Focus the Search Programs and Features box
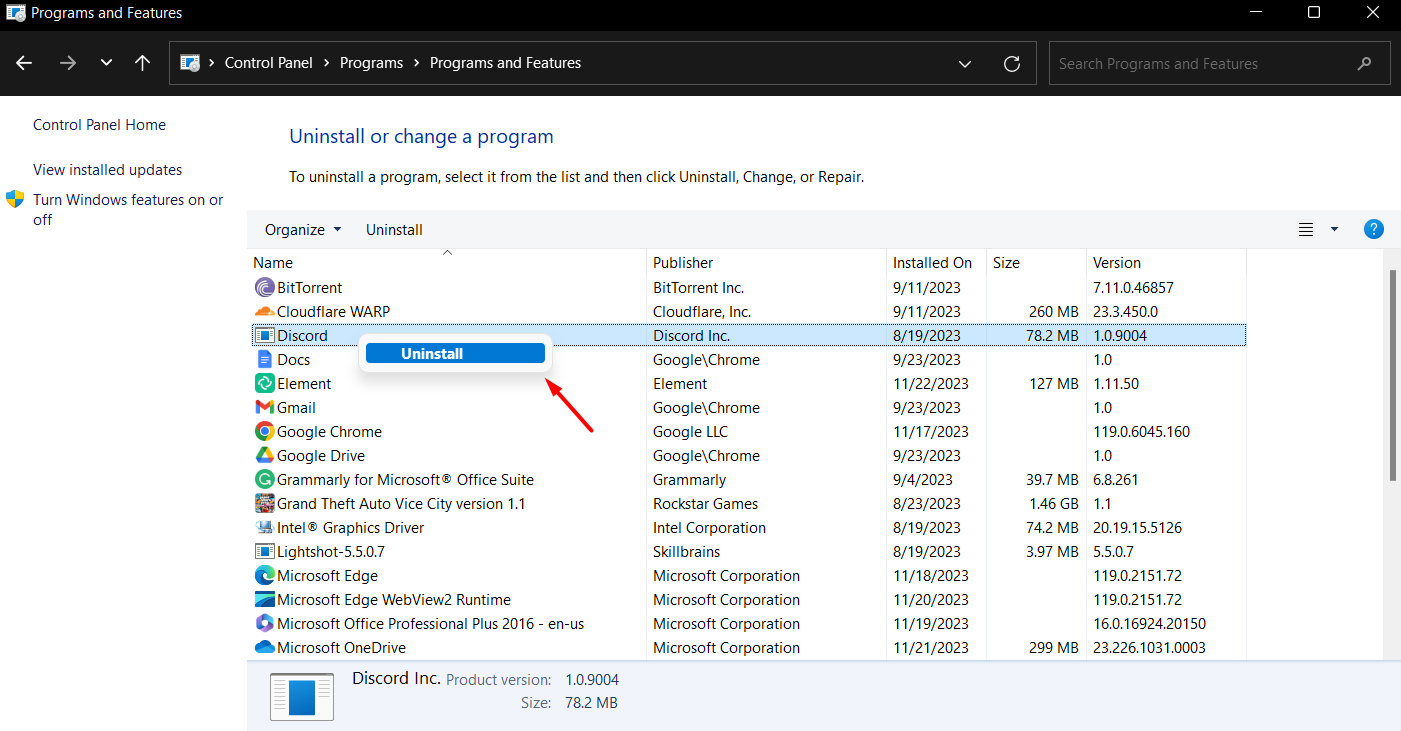Viewport: 1401px width, 731px height. [1219, 63]
